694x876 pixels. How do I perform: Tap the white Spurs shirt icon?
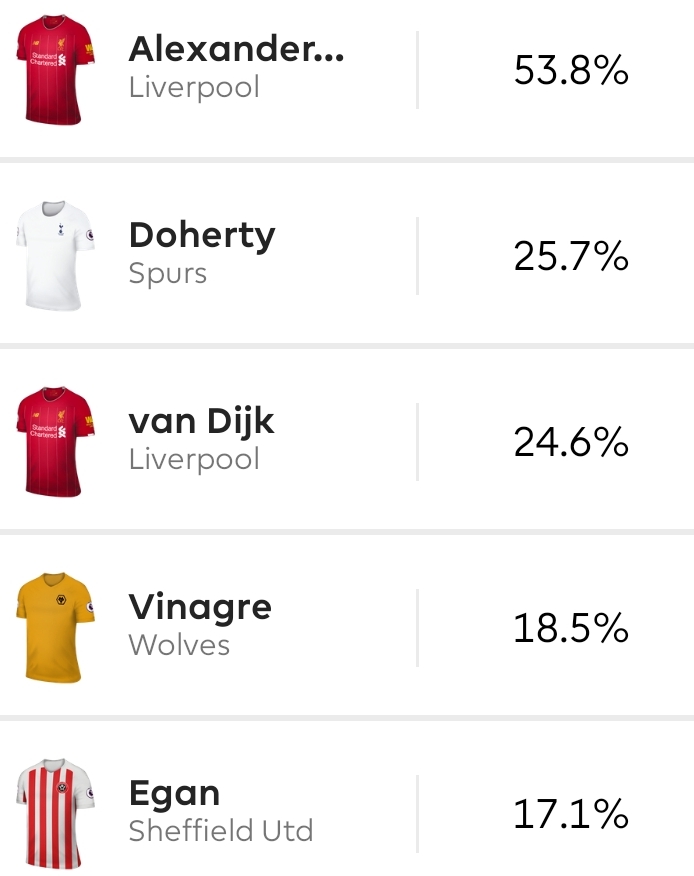[x=55, y=255]
